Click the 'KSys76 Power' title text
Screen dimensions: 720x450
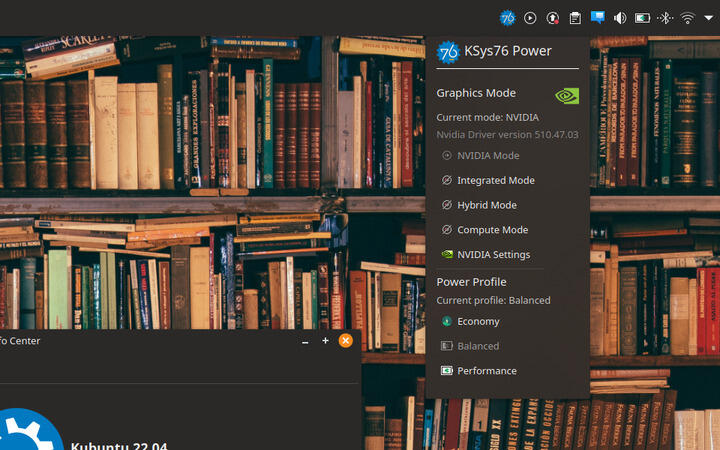click(x=508, y=51)
